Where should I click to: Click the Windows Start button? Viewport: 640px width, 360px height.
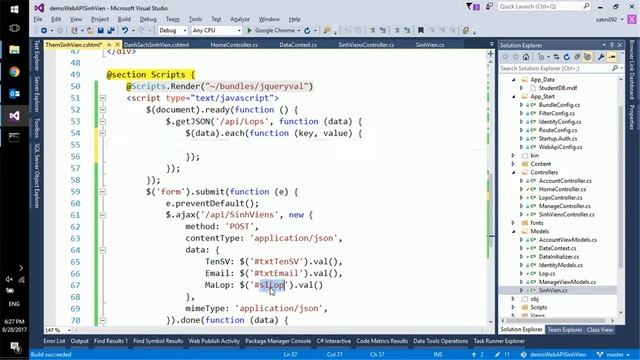point(14,9)
